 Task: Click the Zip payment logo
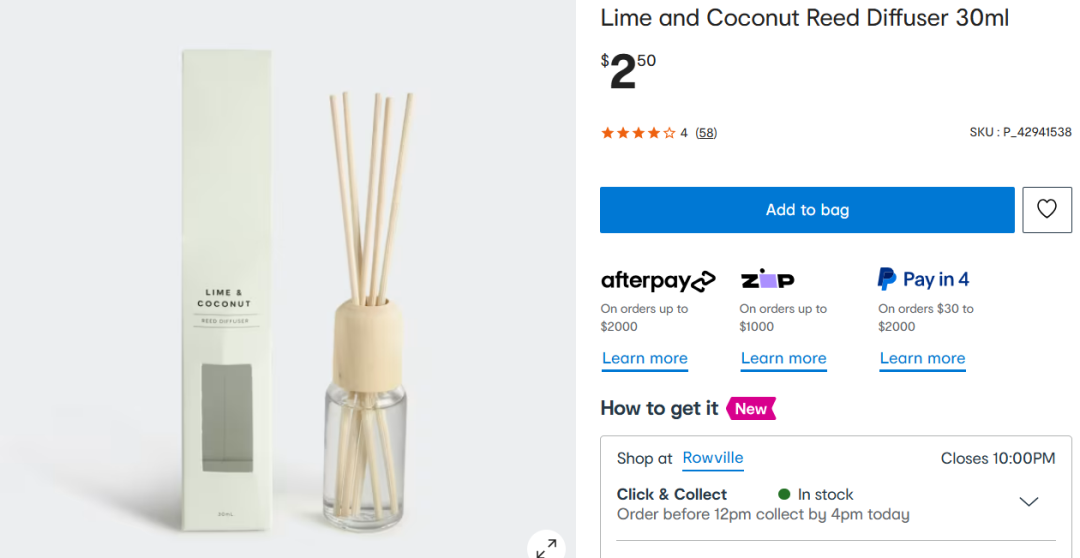[x=767, y=280]
